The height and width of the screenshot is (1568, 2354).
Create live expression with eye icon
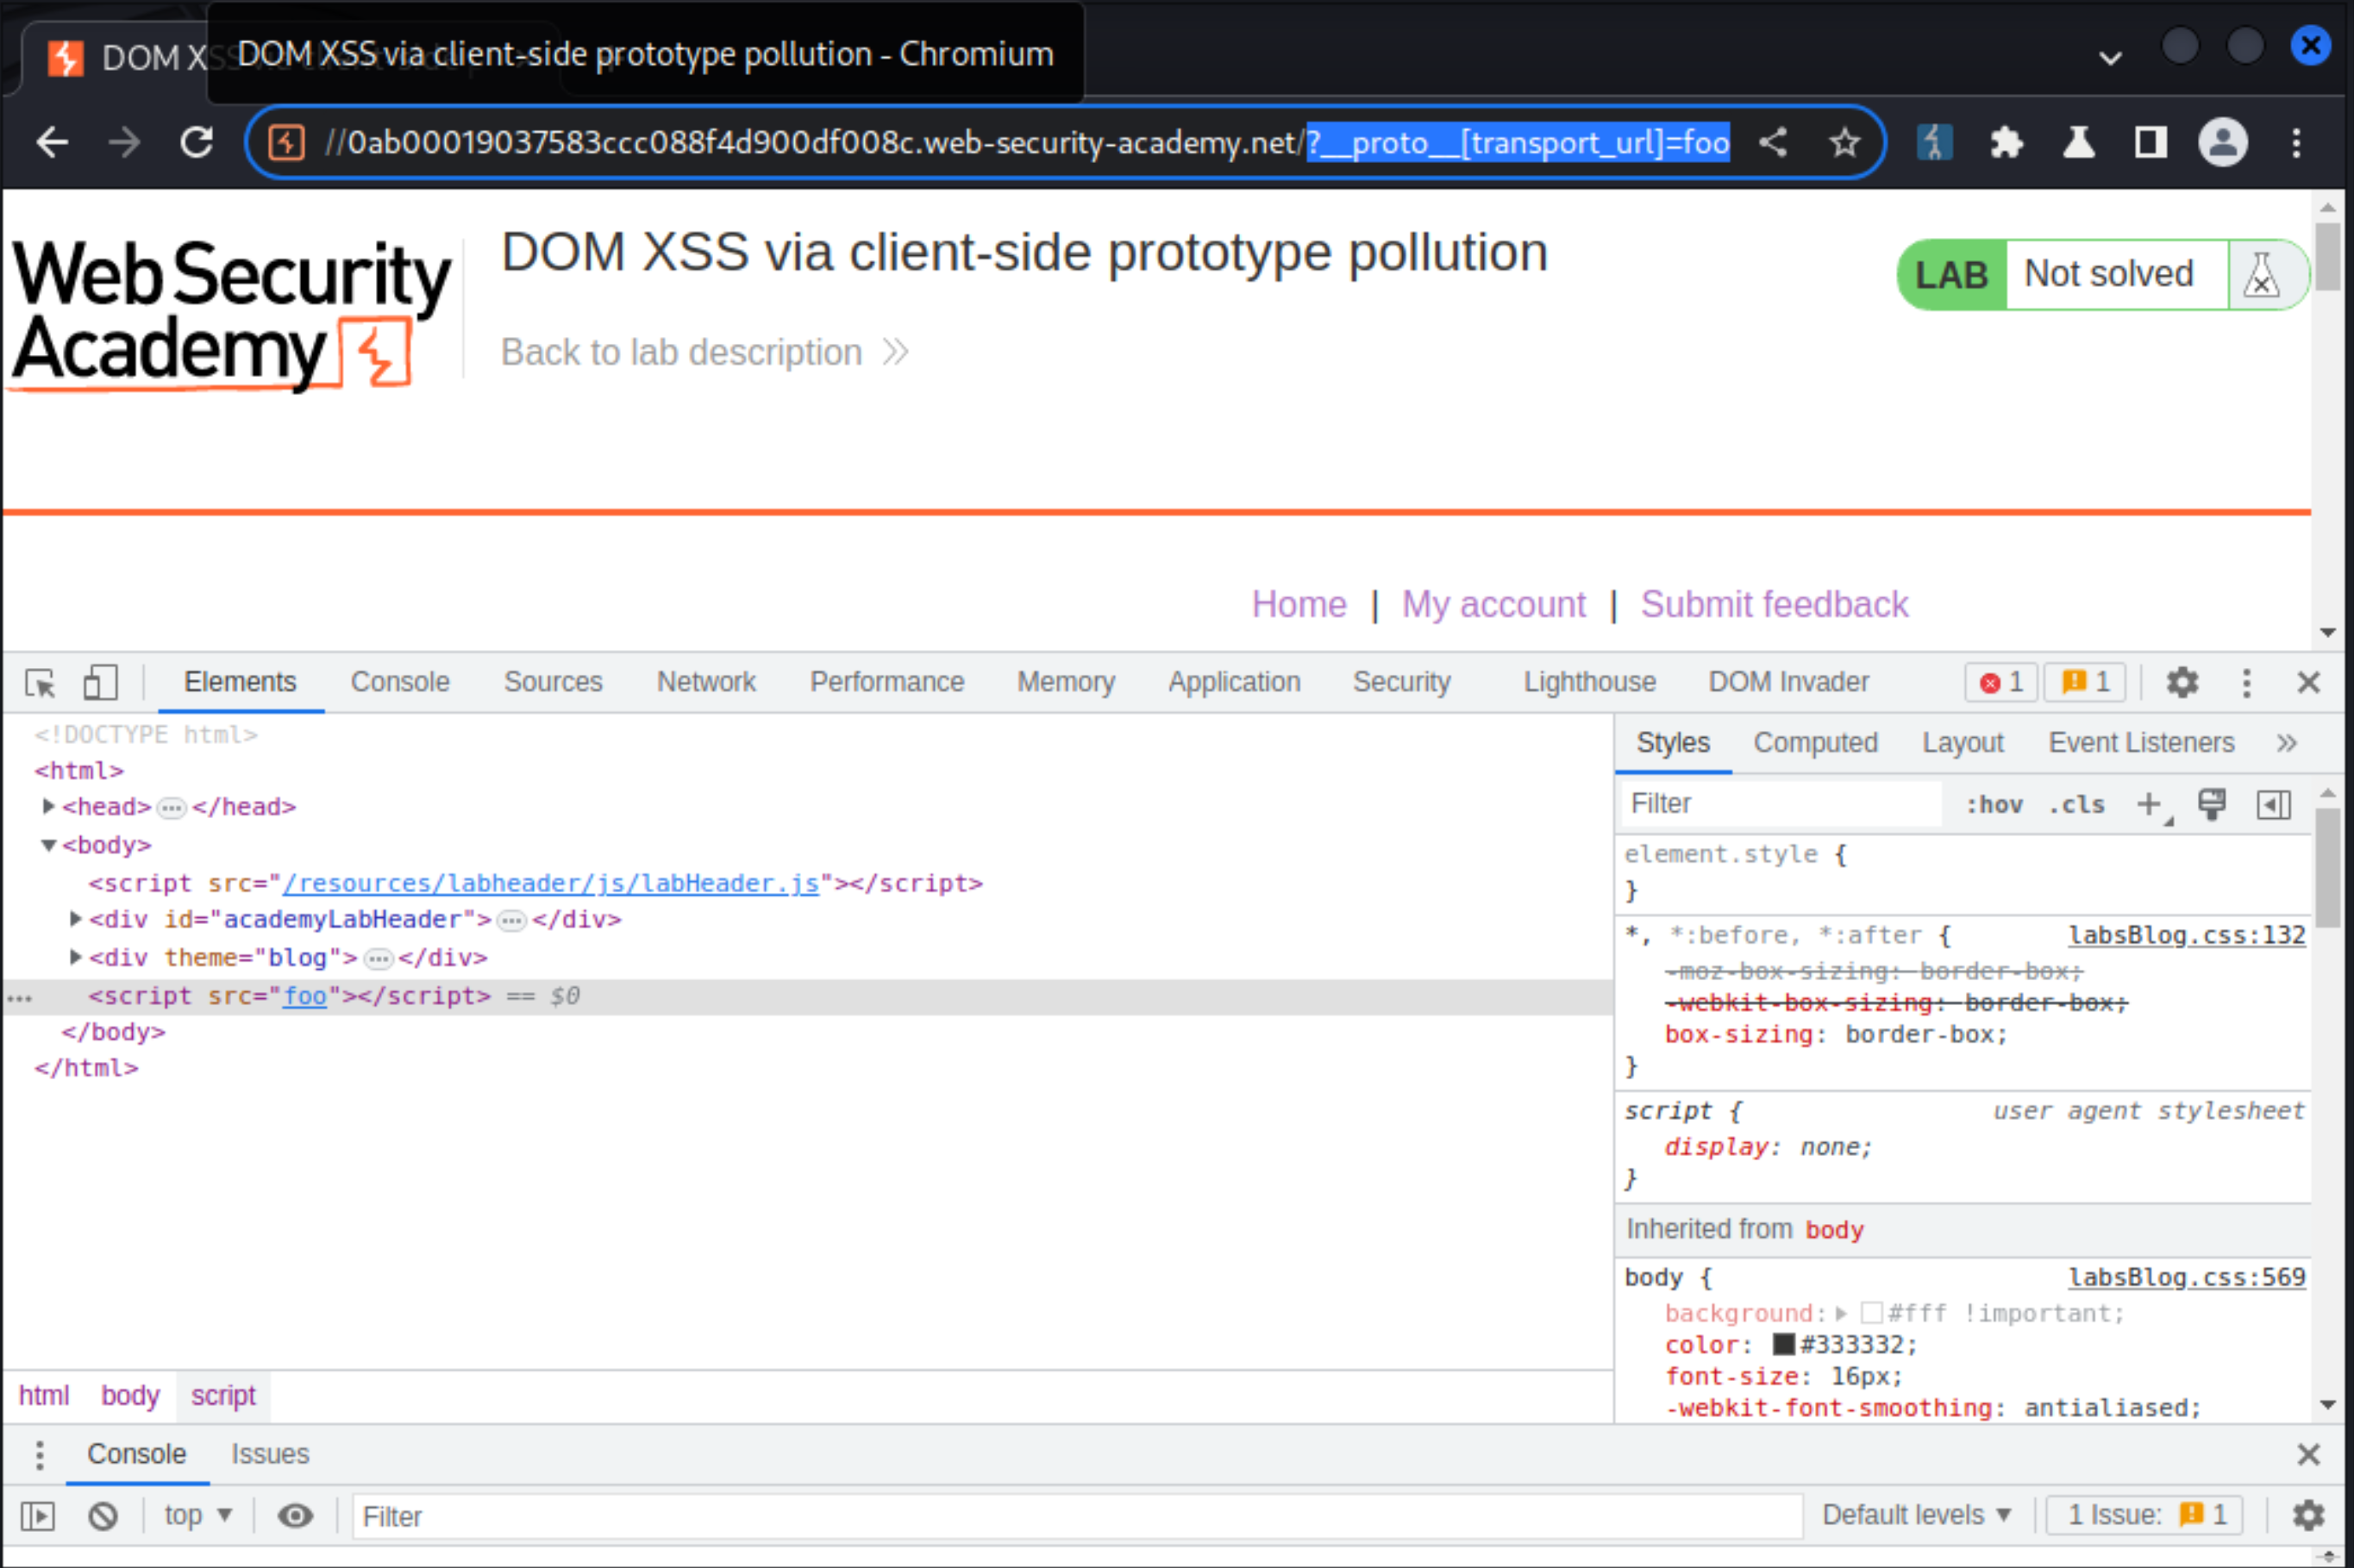pyautogui.click(x=295, y=1517)
